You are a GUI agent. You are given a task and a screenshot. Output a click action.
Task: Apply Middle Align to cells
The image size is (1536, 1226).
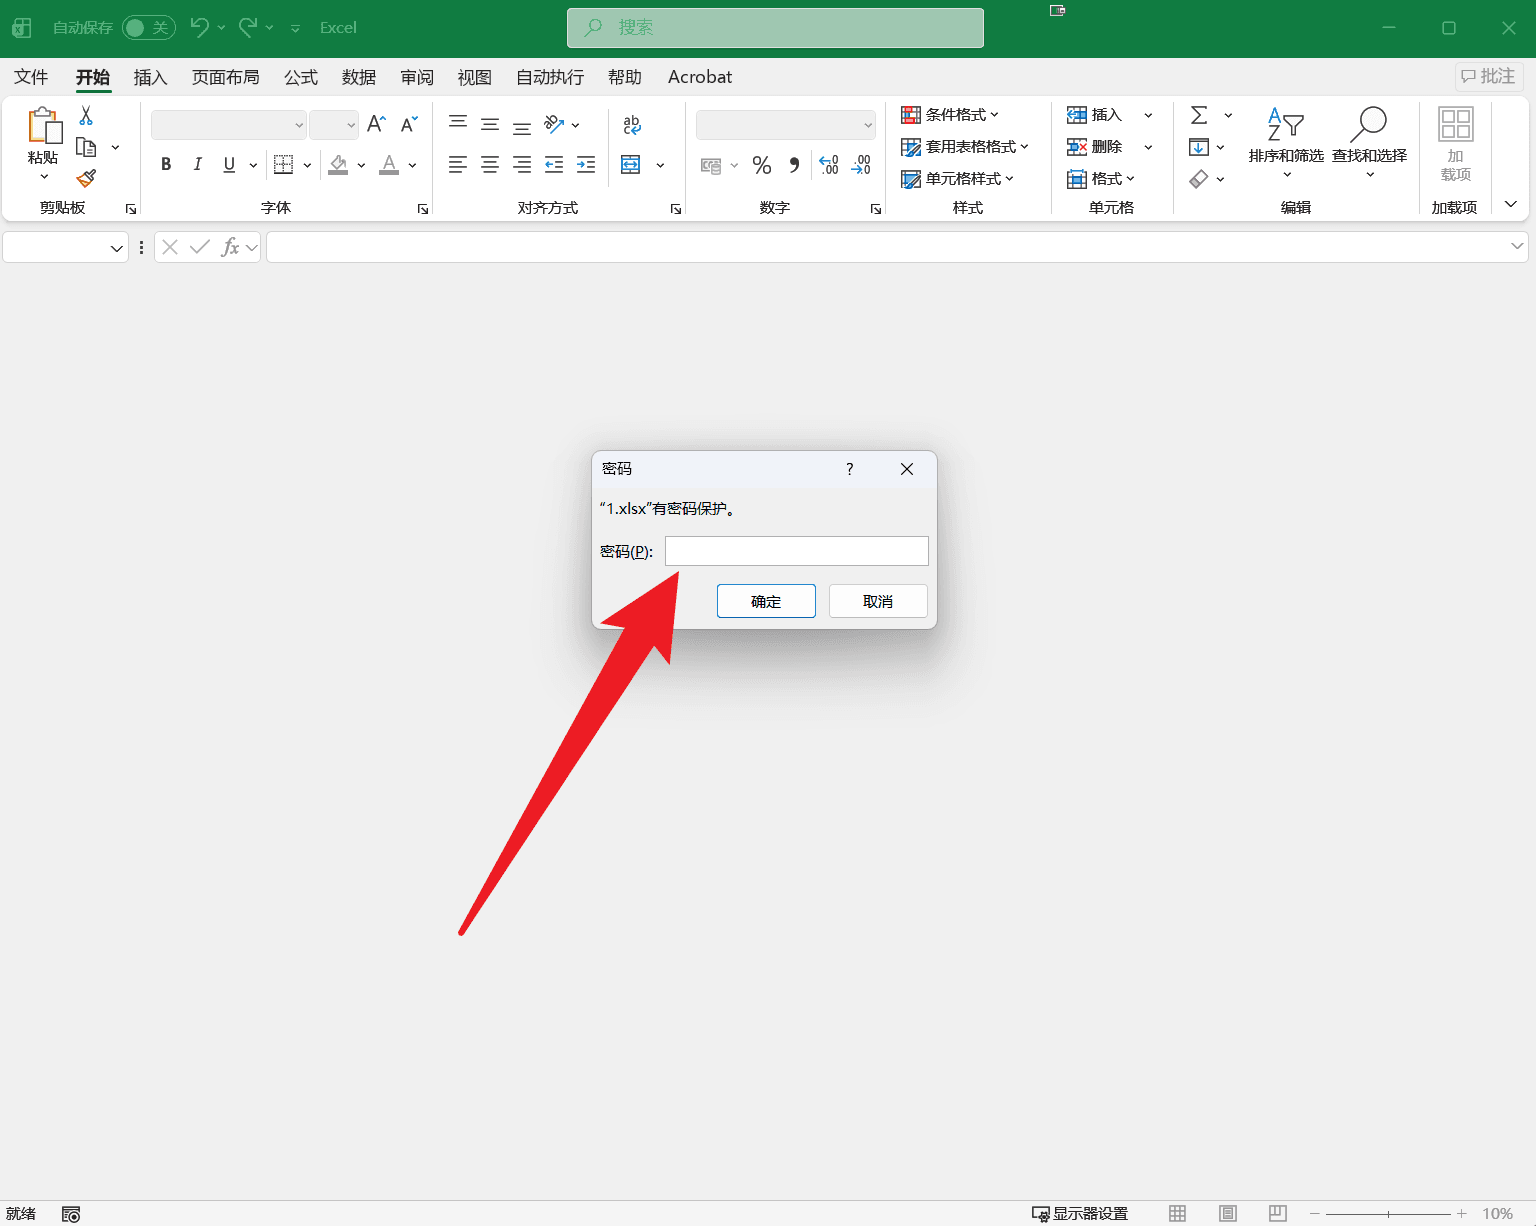tap(490, 124)
